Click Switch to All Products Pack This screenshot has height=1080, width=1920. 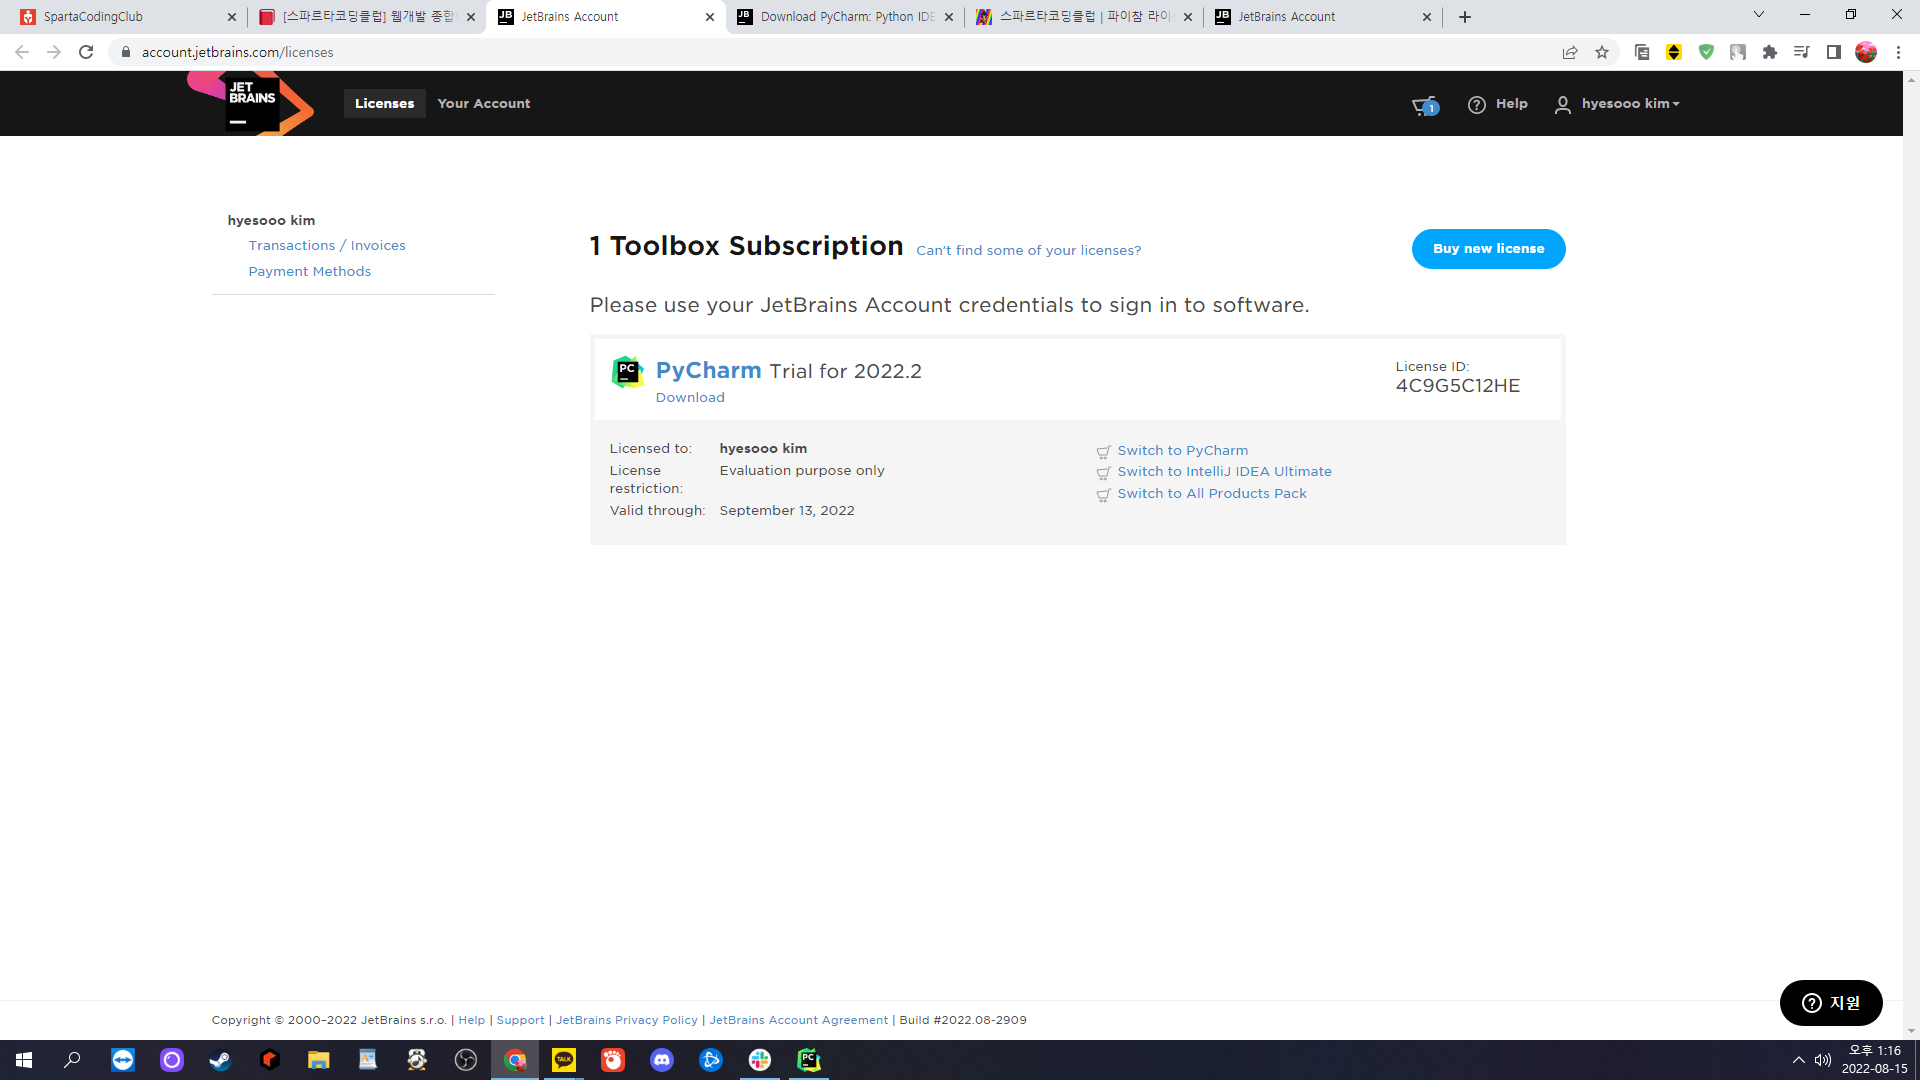tap(1212, 494)
